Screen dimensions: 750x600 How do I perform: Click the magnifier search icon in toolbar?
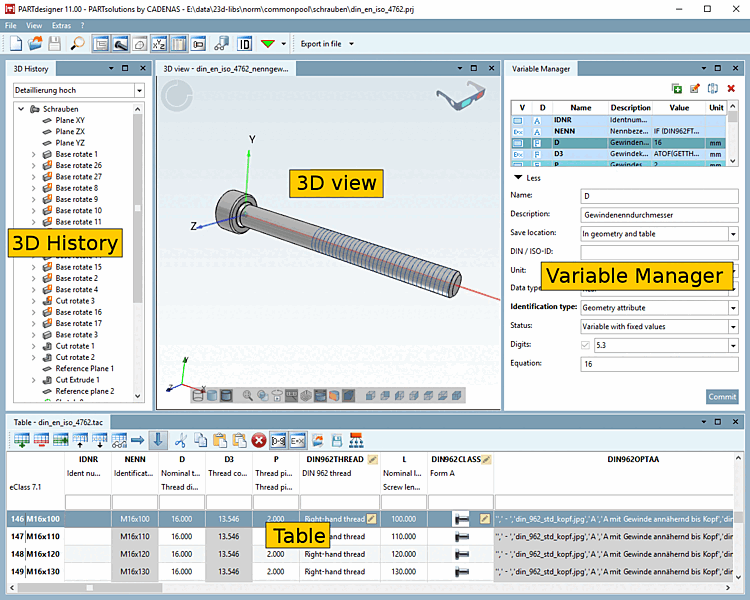[x=77, y=44]
